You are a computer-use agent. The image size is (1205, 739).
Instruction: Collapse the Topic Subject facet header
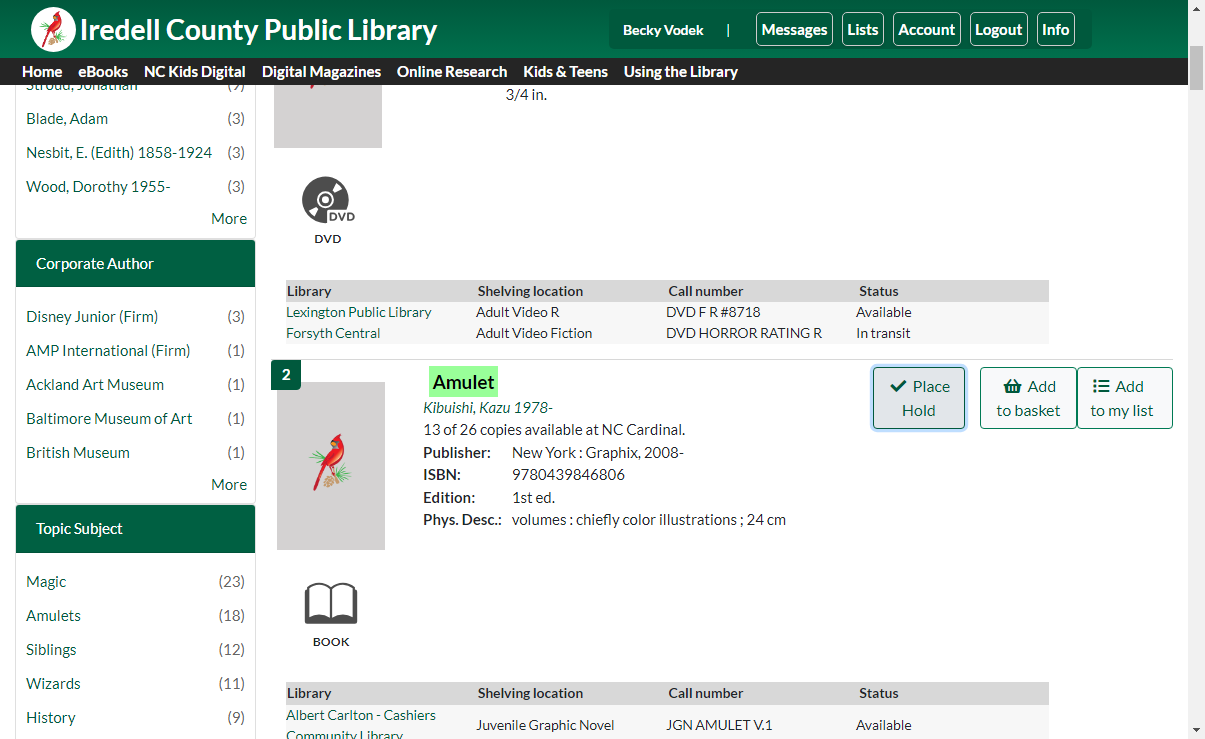(x=135, y=529)
